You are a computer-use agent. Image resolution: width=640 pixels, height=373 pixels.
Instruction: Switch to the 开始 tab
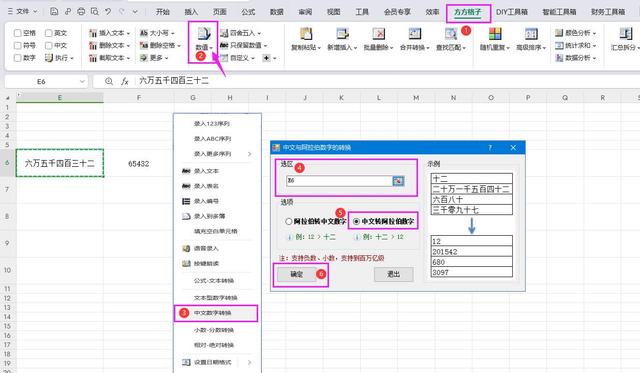click(x=162, y=12)
